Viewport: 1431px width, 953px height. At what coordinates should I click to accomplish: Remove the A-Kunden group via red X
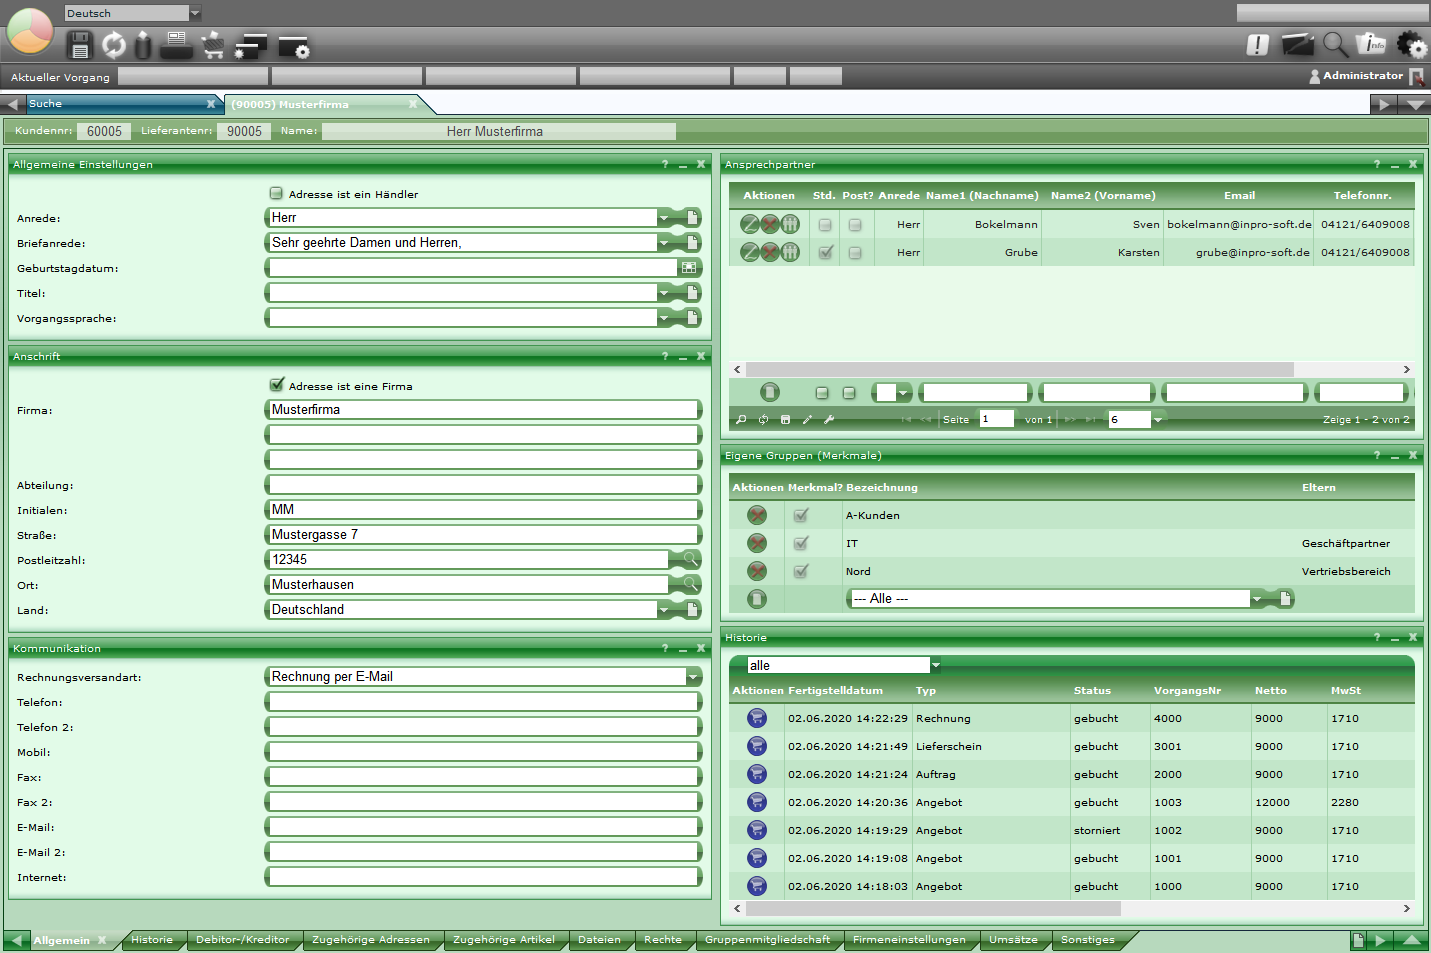(x=757, y=516)
